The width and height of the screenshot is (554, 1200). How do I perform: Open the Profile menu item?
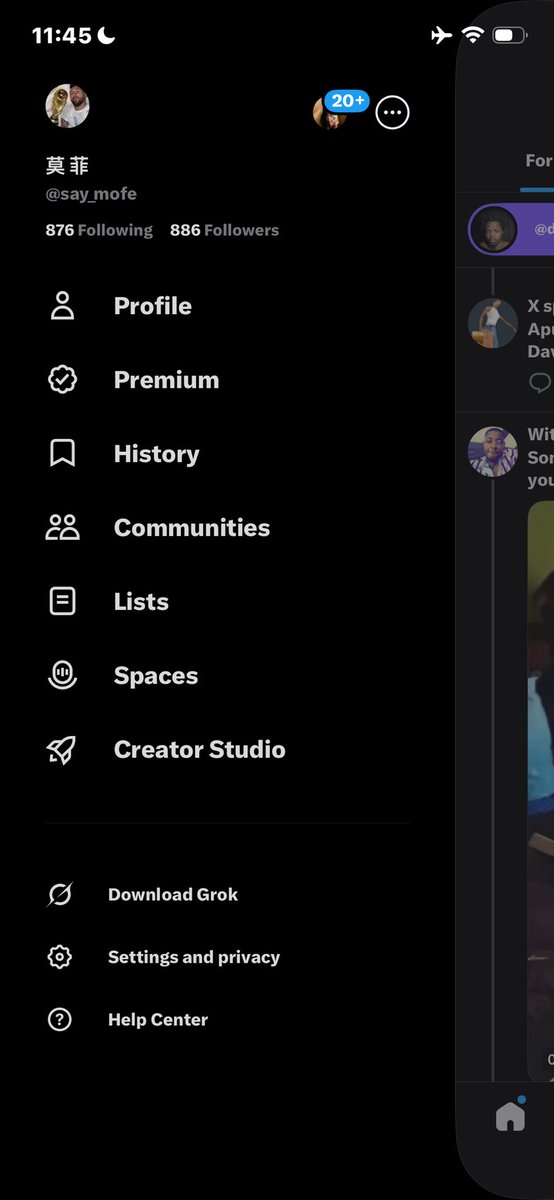click(x=226, y=306)
